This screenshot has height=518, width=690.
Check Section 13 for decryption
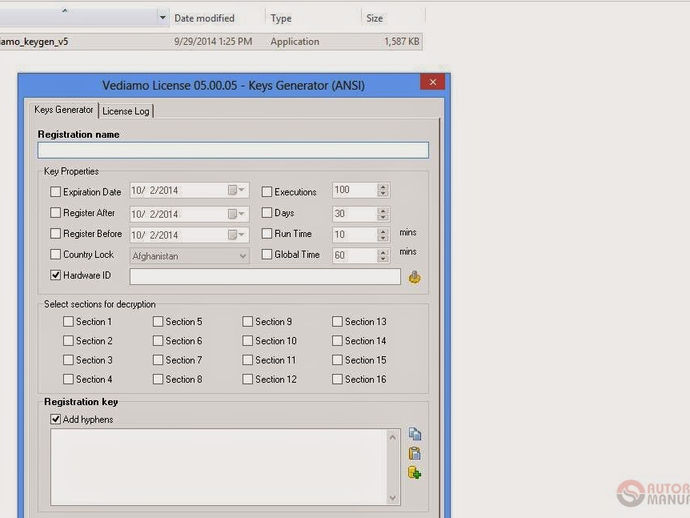(x=338, y=322)
